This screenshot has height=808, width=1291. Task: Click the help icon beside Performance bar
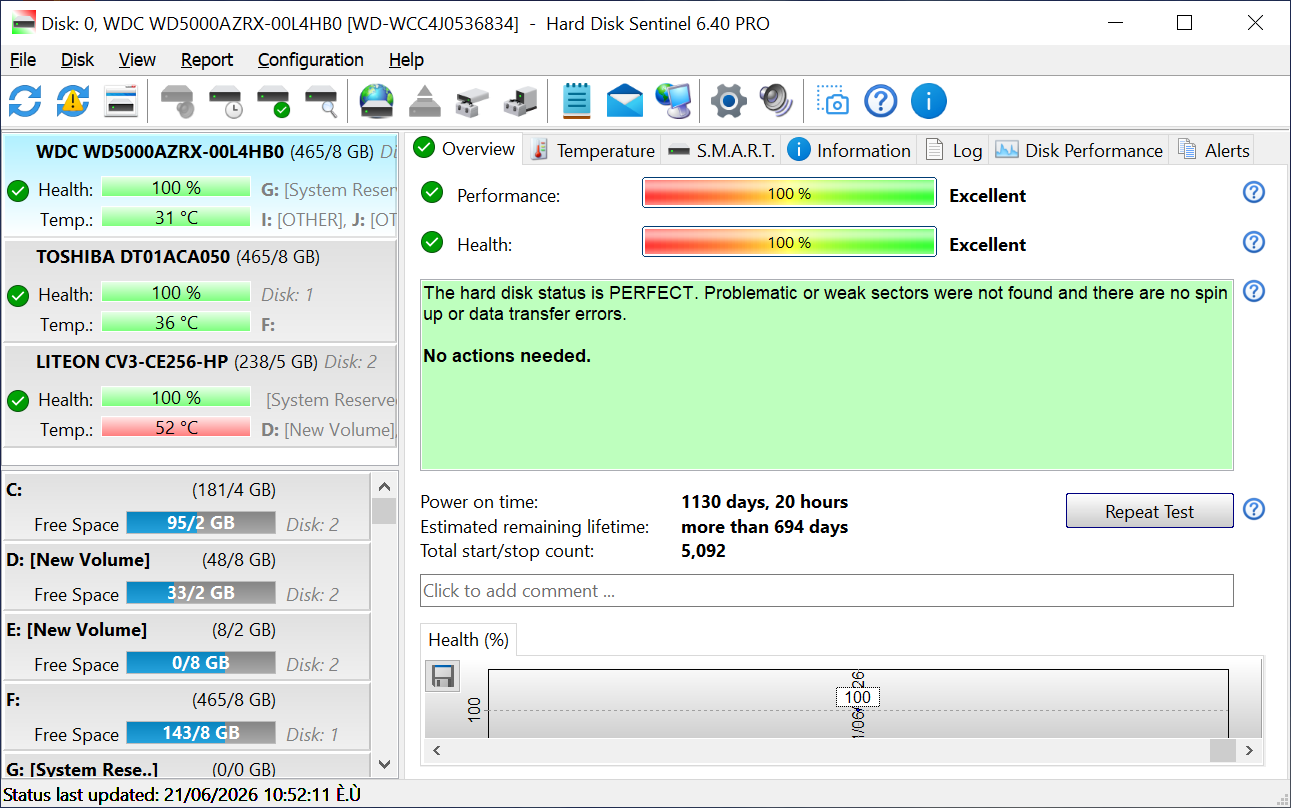(x=1254, y=192)
